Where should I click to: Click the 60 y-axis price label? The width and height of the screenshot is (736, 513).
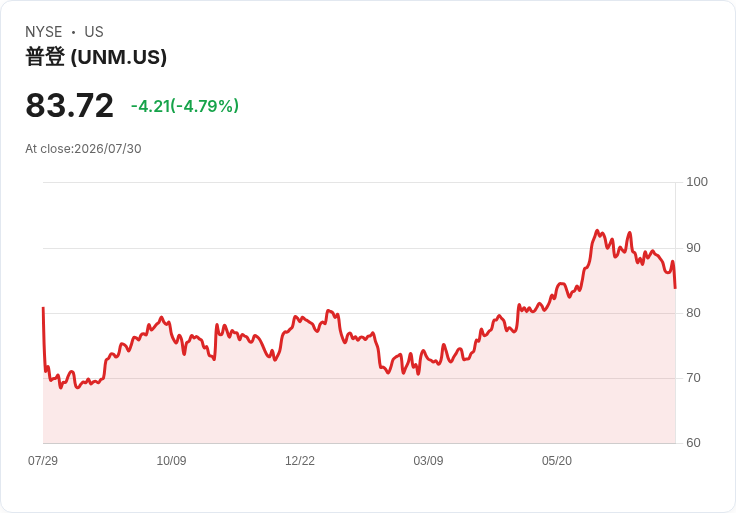click(x=693, y=443)
